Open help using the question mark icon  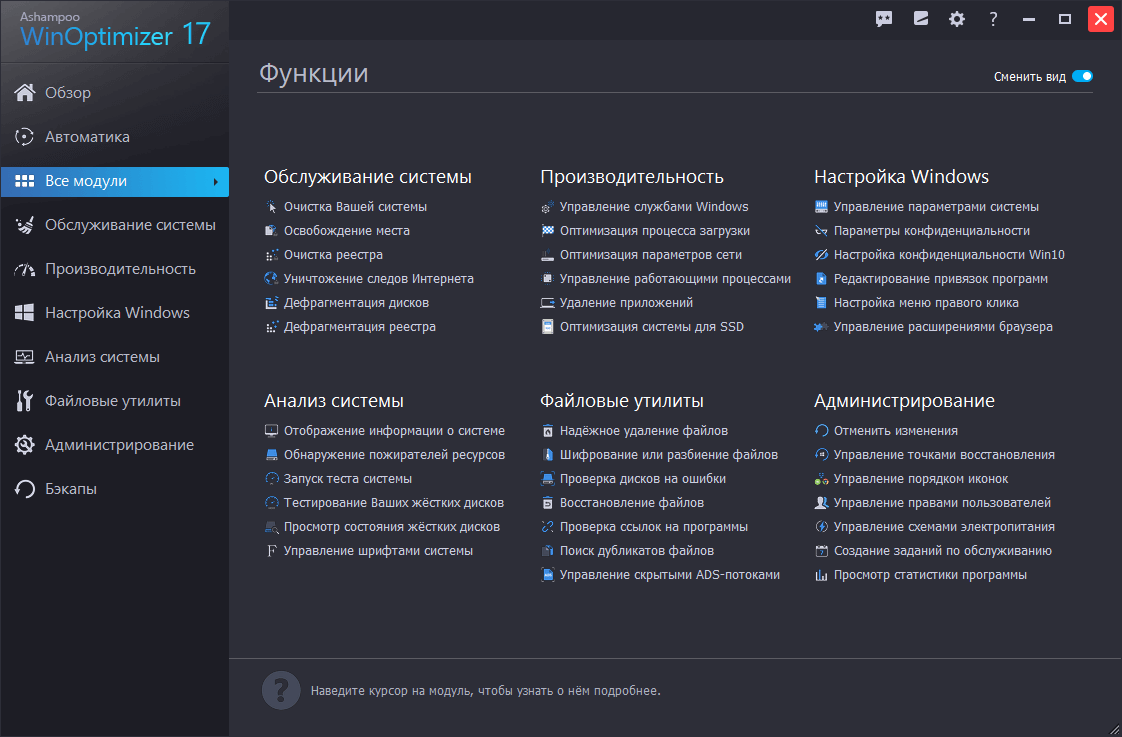pyautogui.click(x=992, y=18)
